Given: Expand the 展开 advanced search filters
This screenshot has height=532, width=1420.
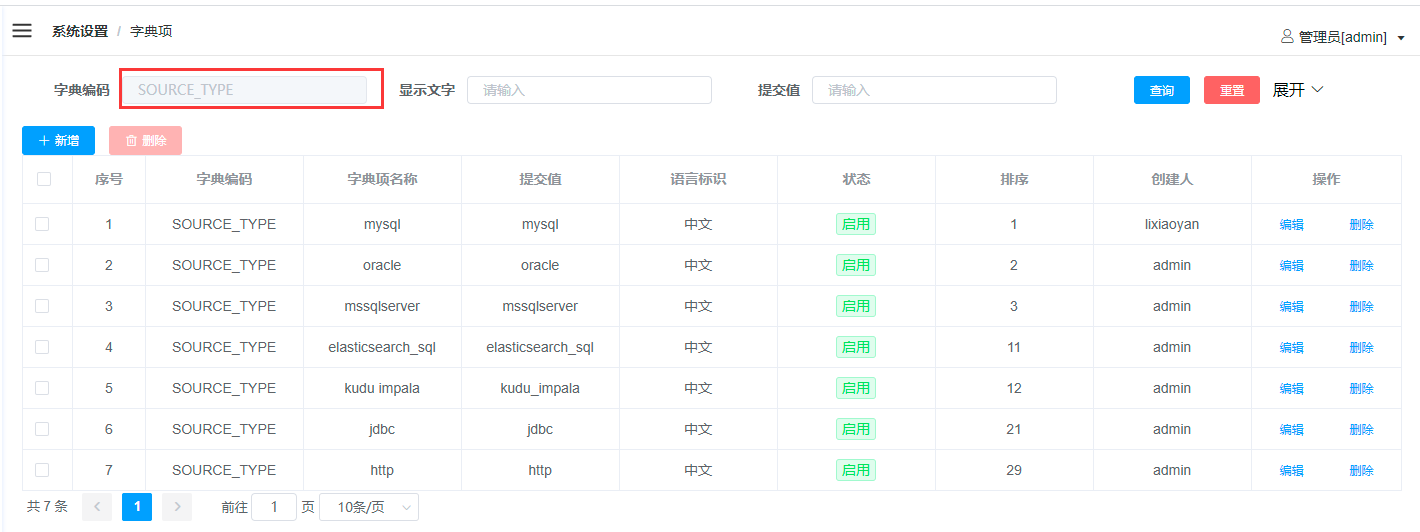Looking at the screenshot, I should 1298,90.
